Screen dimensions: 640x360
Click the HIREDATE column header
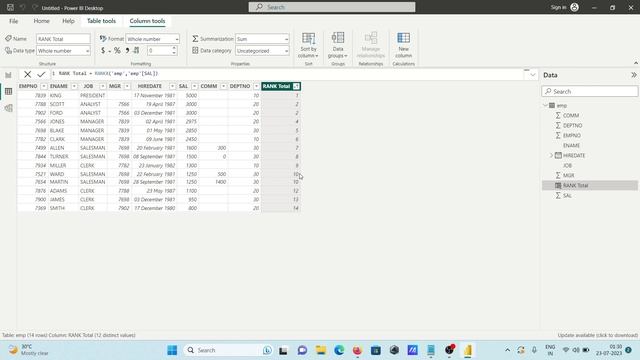(149, 86)
